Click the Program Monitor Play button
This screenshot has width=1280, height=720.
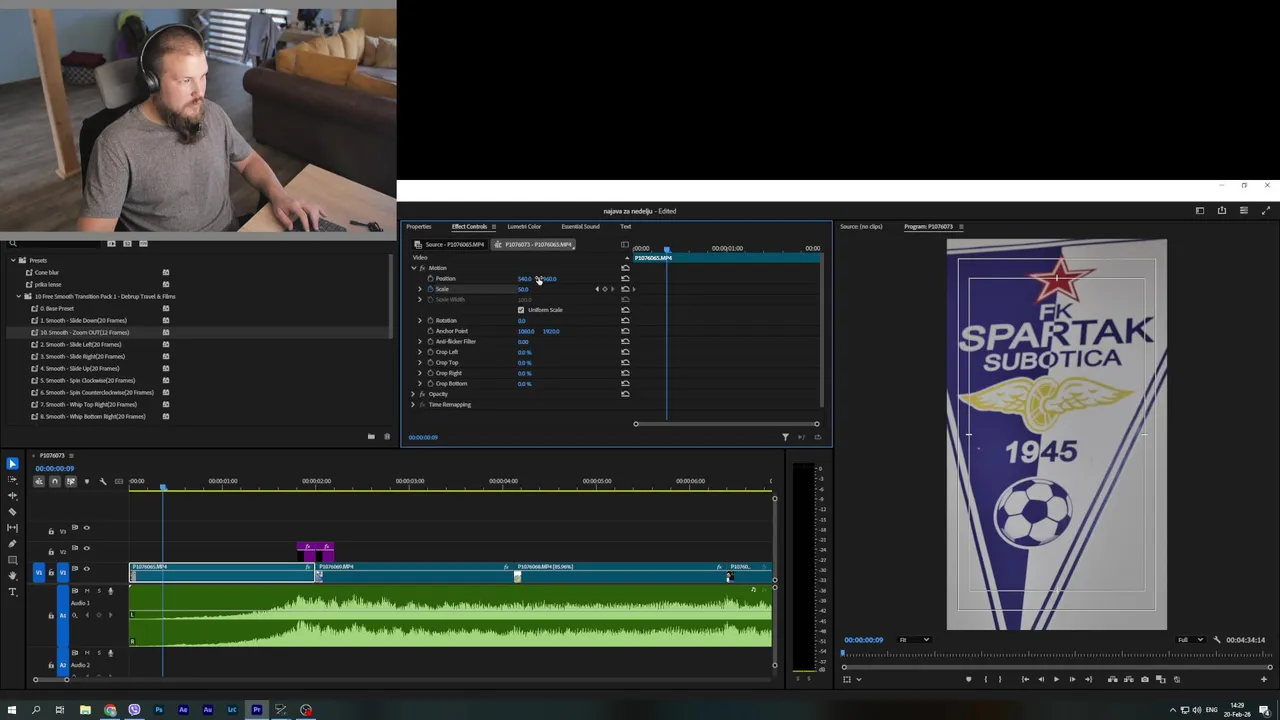pyautogui.click(x=1056, y=679)
